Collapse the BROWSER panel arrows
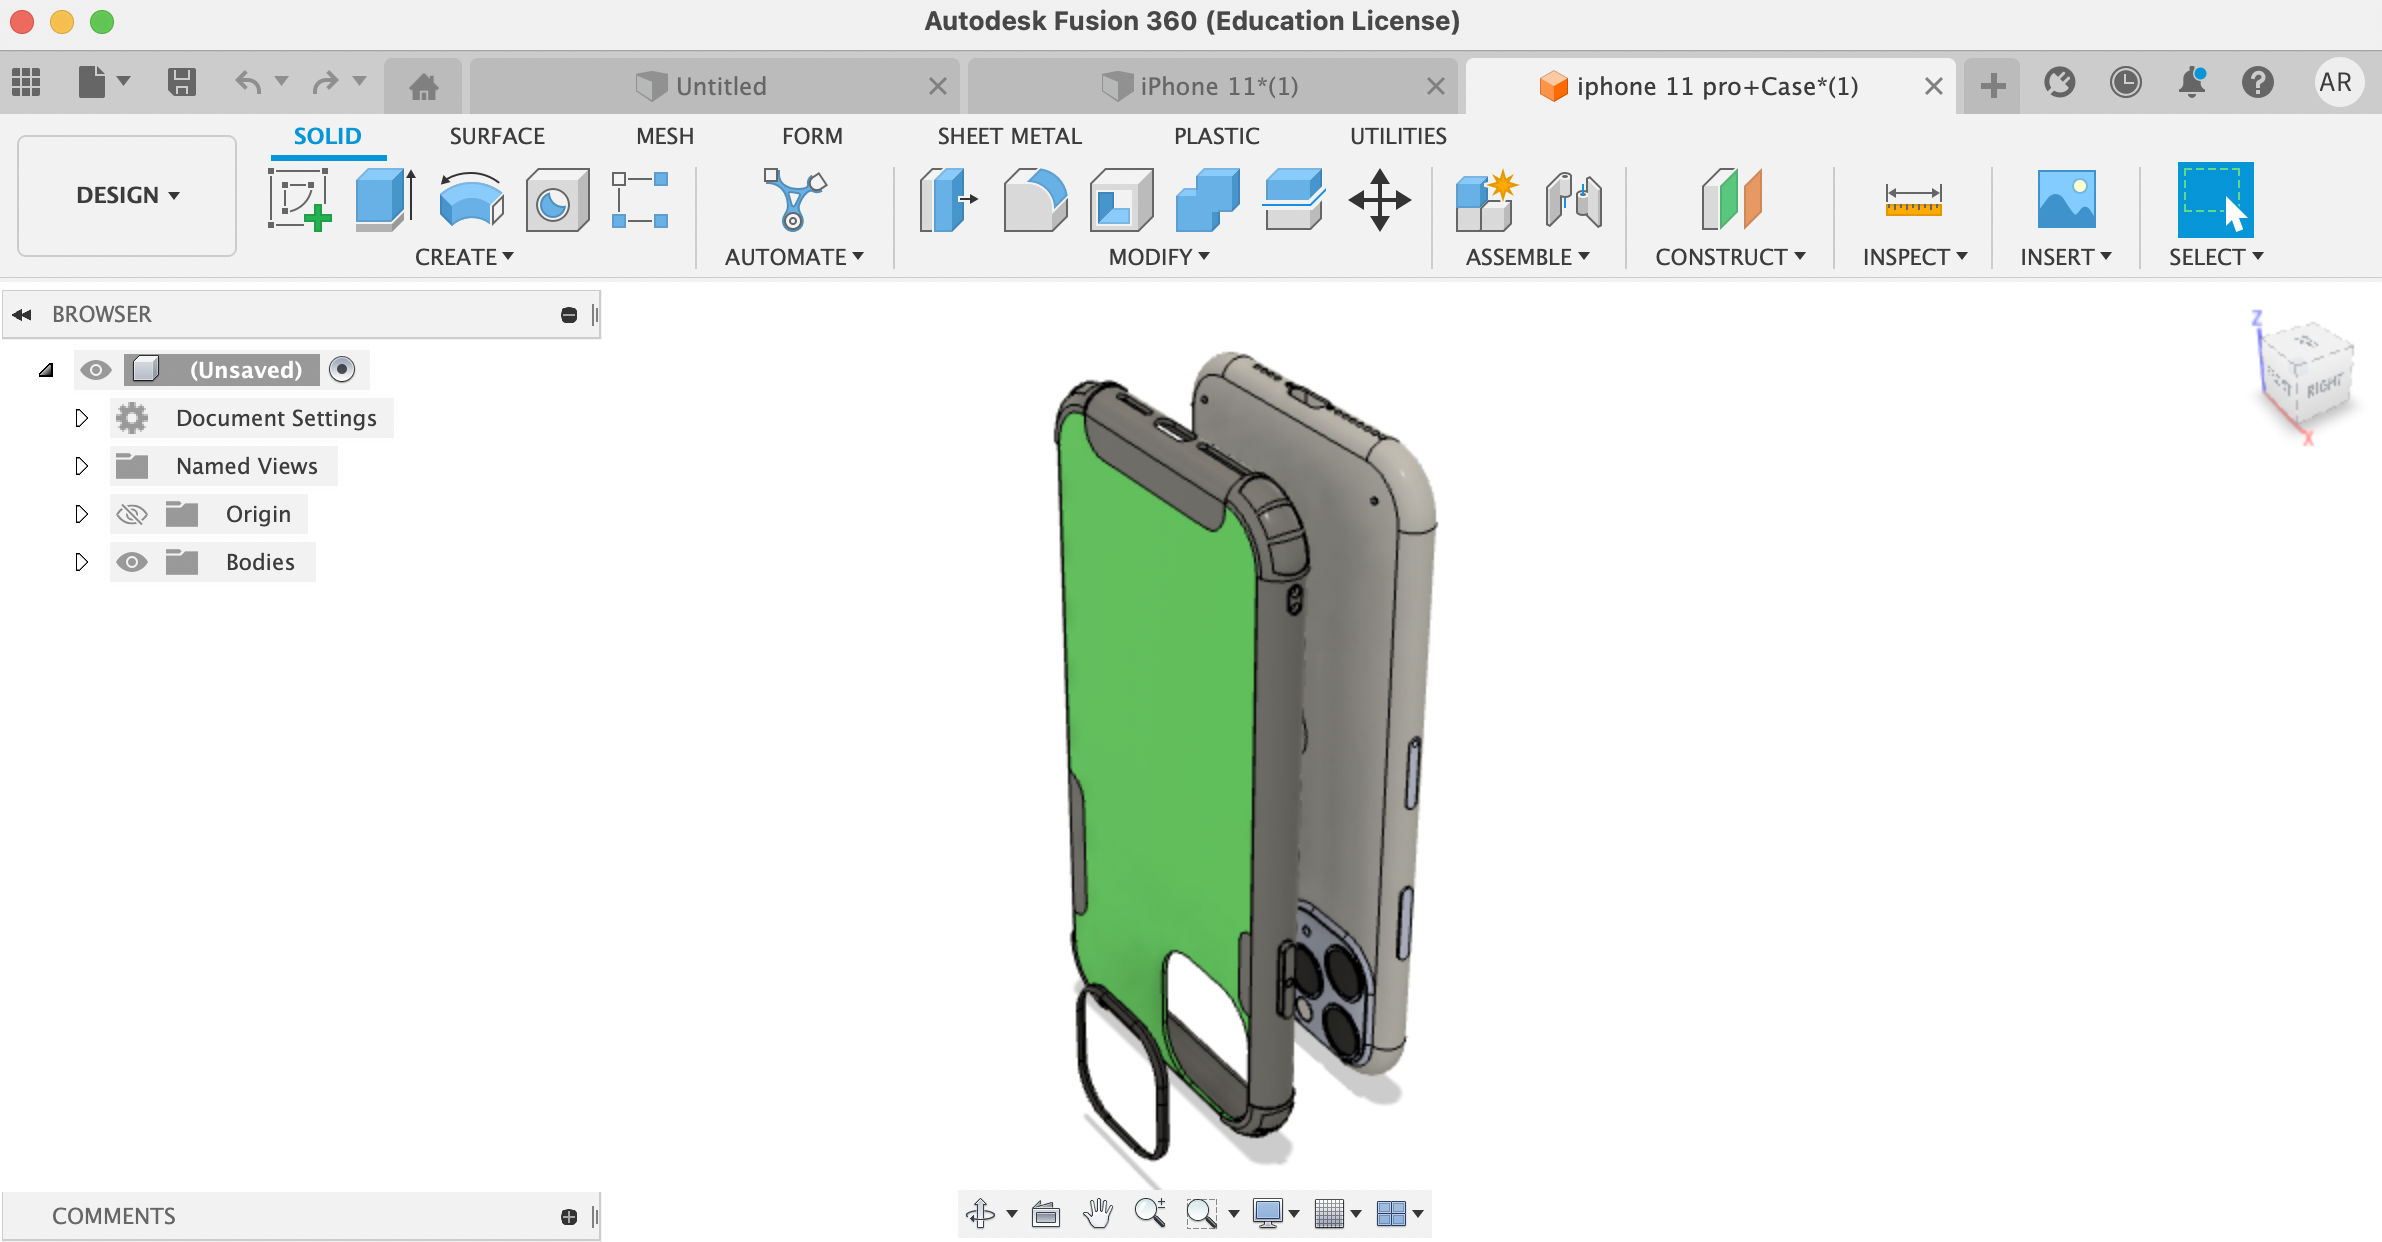 click(22, 314)
